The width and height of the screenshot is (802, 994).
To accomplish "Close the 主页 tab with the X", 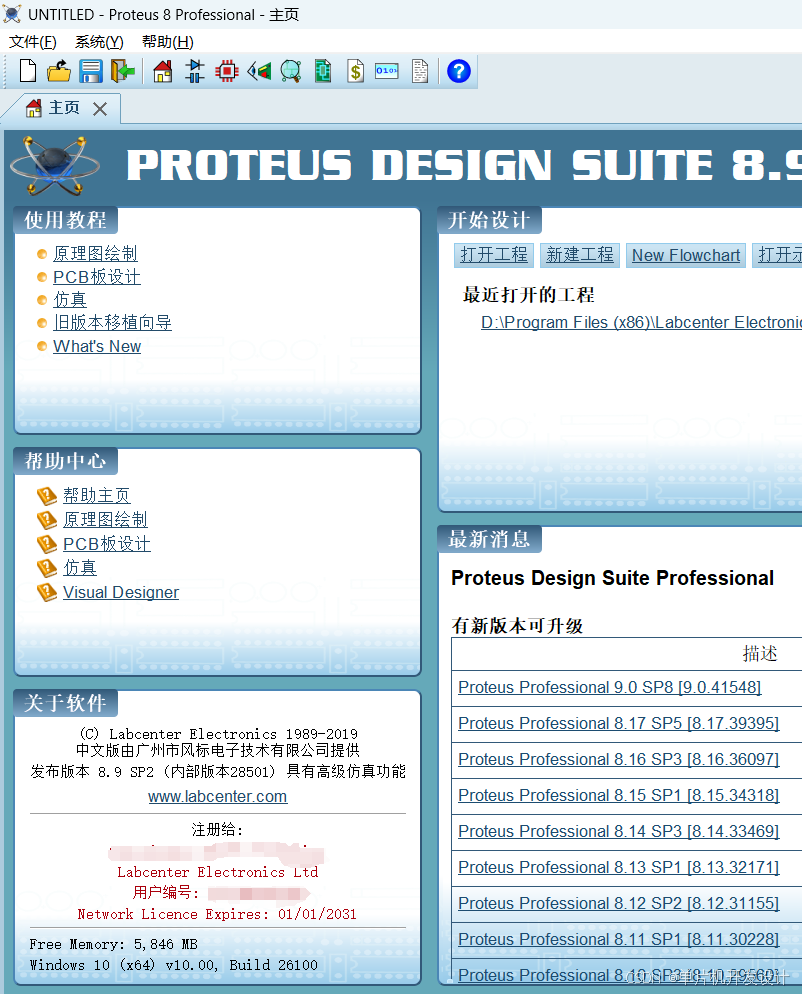I will pos(100,109).
